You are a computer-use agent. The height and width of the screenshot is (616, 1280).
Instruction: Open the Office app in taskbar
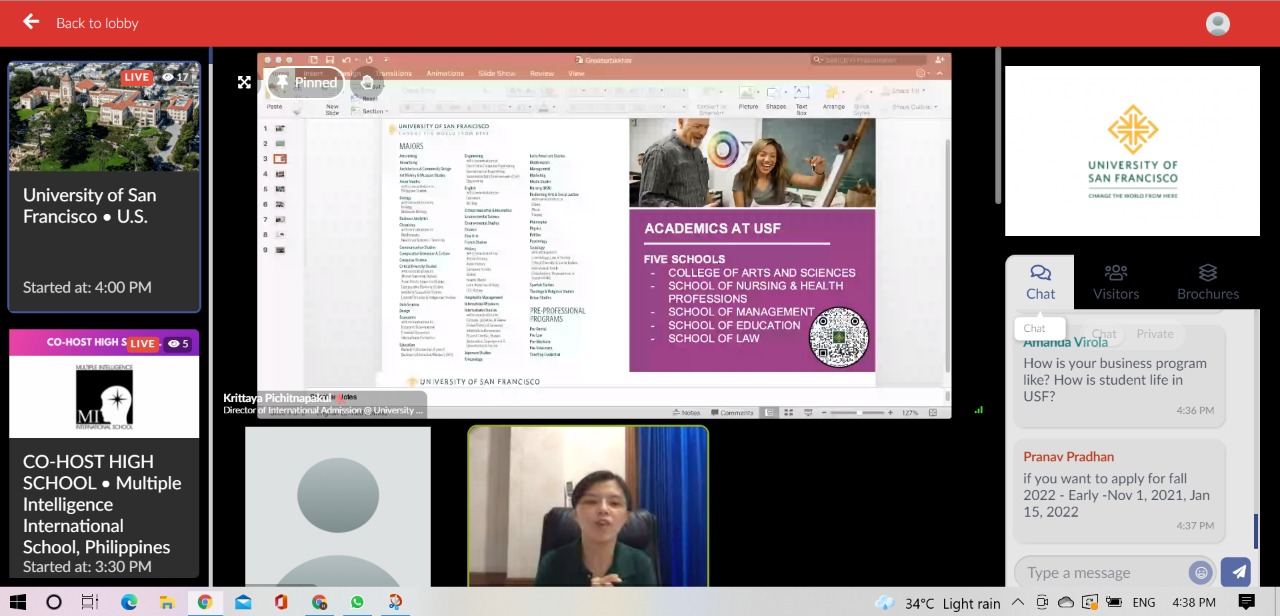point(281,602)
